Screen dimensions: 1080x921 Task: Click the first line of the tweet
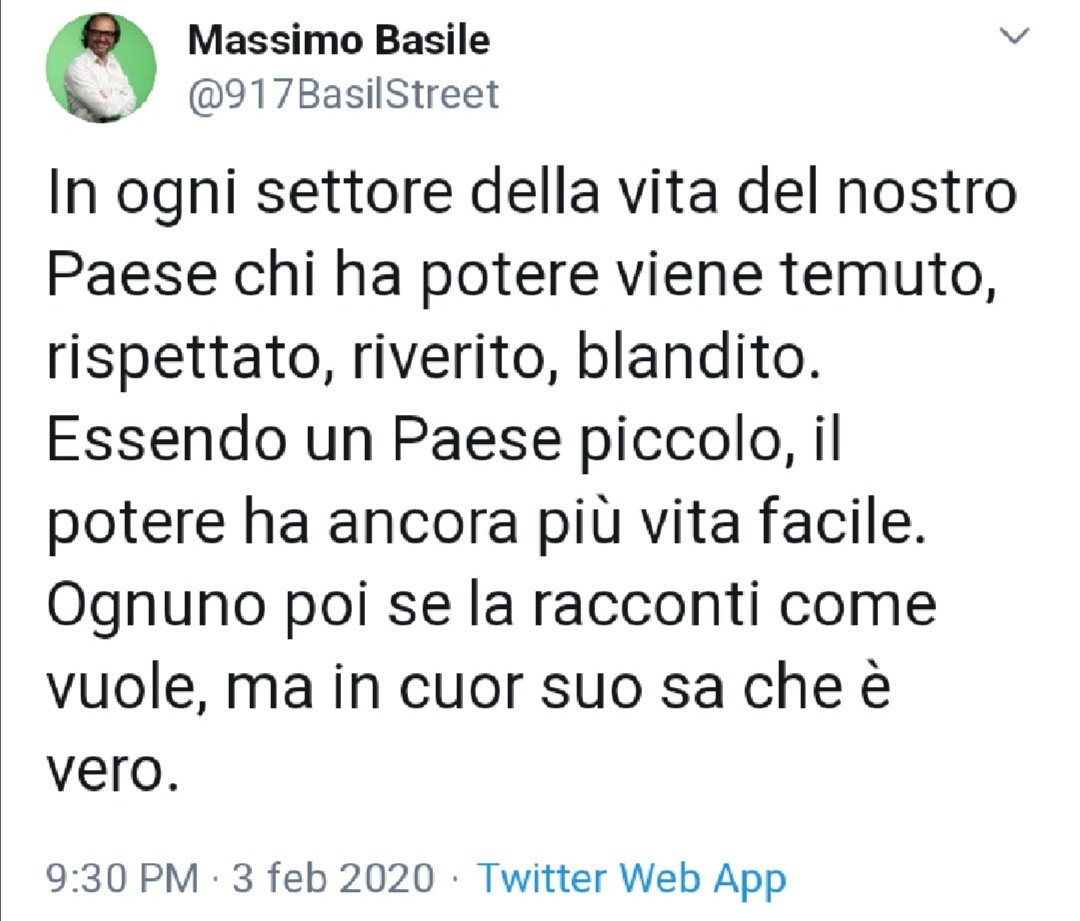(530, 190)
